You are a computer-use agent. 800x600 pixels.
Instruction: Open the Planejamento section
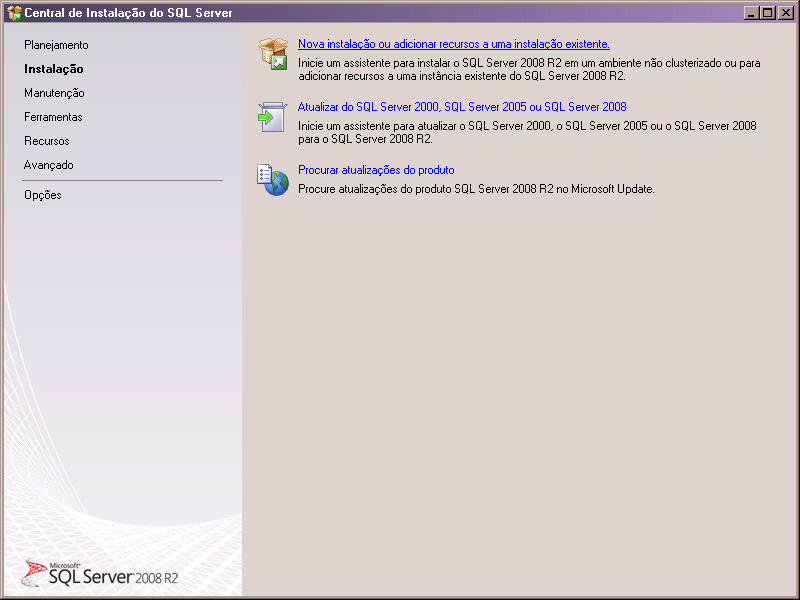coord(56,45)
